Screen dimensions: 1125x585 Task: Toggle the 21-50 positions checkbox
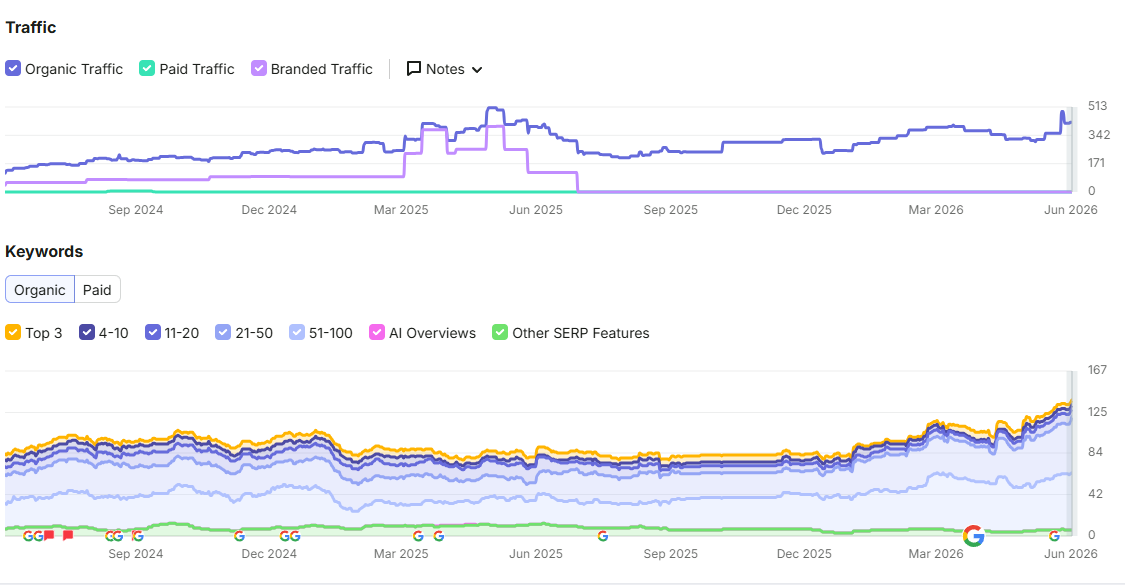click(x=223, y=332)
